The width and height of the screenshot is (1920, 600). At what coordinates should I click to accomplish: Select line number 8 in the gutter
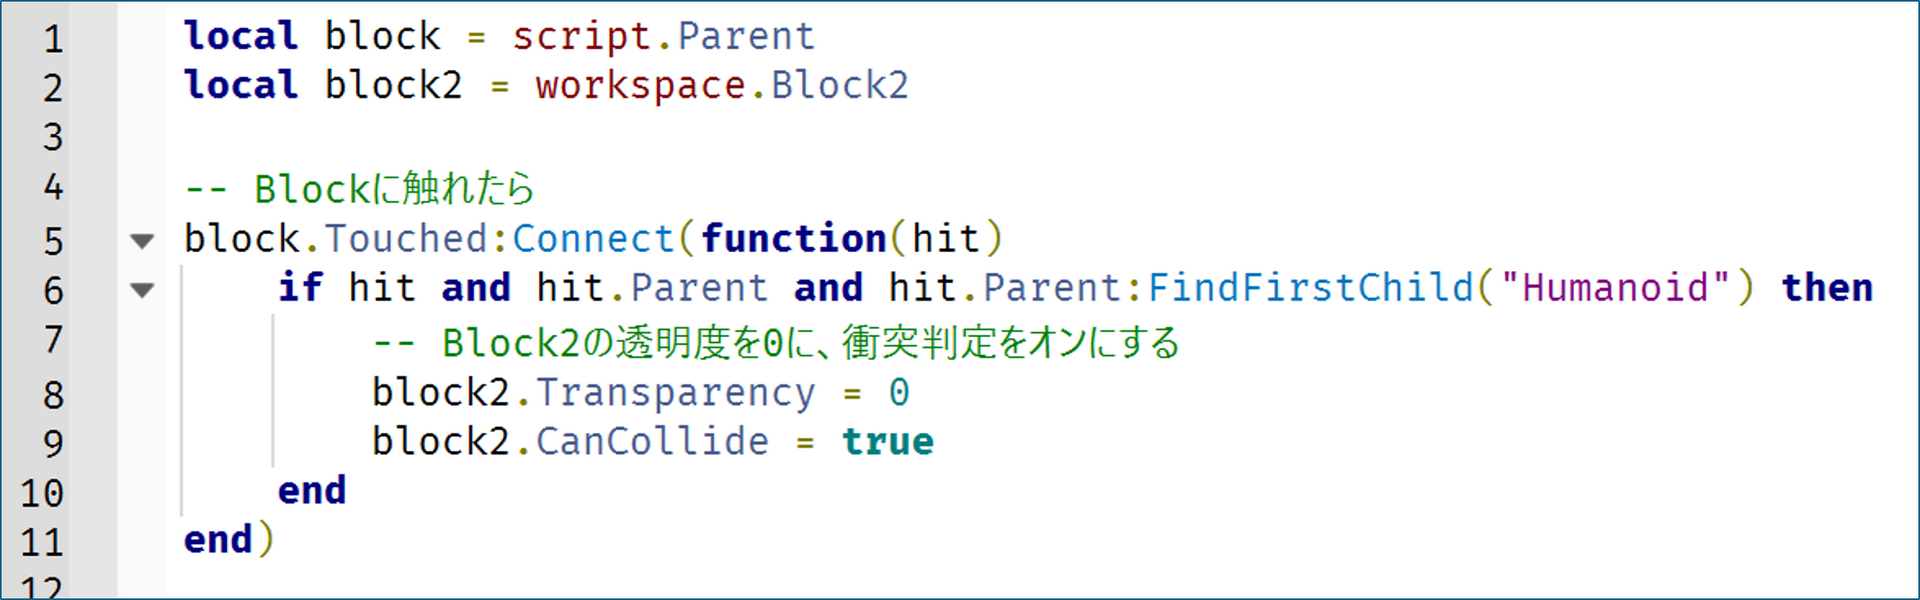coord(53,395)
